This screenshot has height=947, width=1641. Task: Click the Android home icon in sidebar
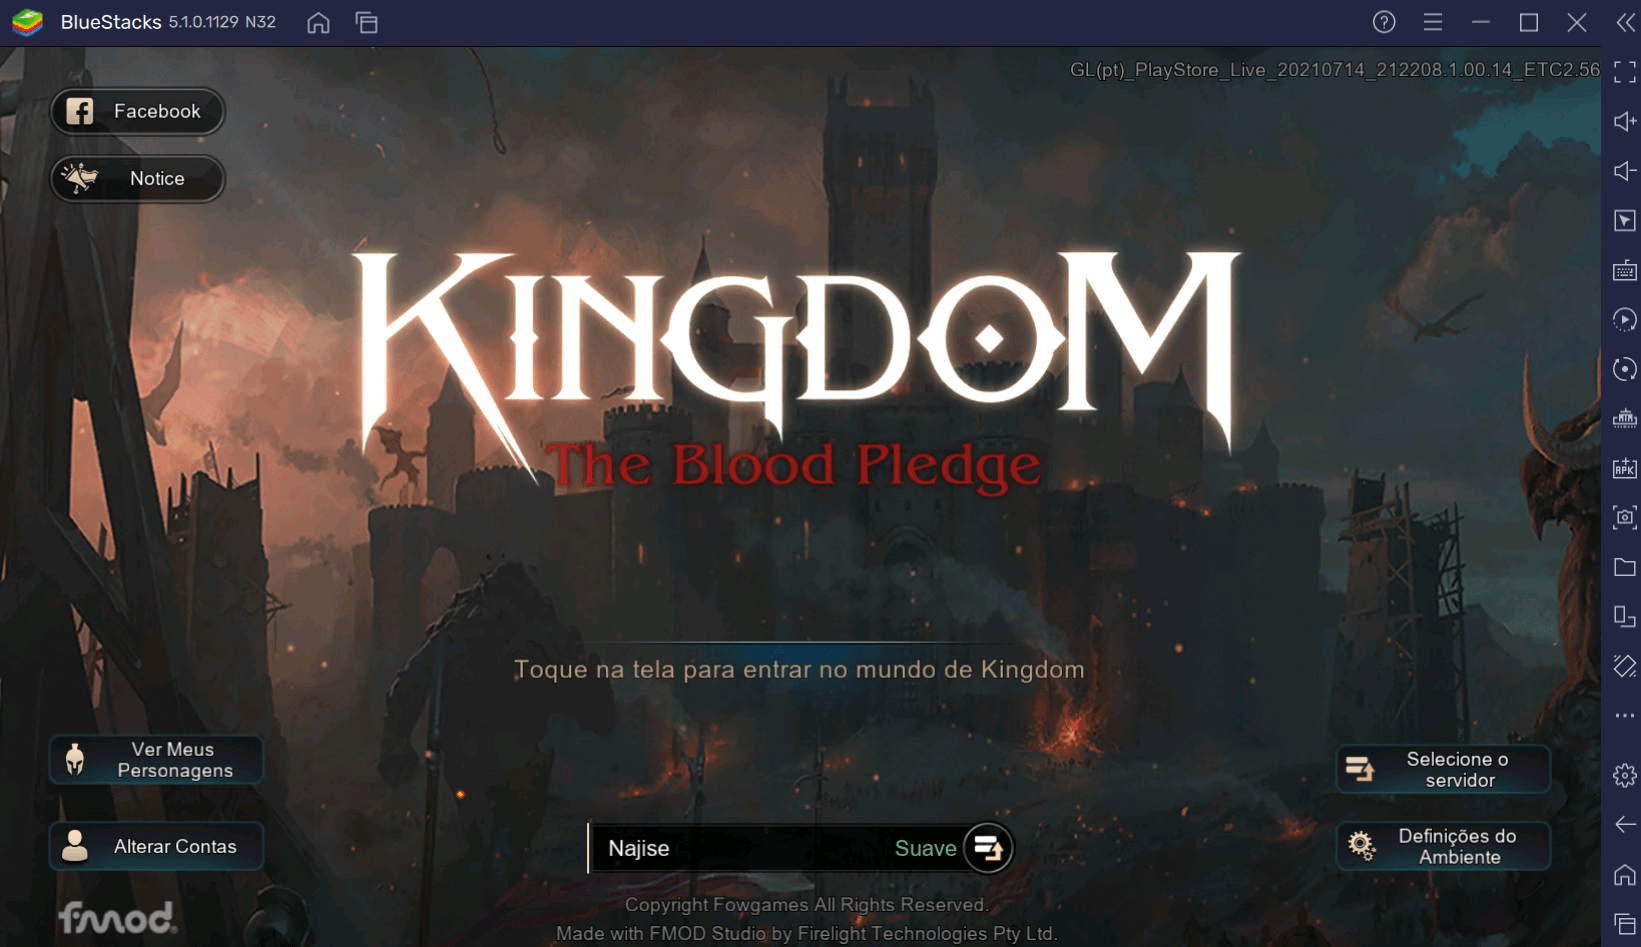coord(1625,874)
